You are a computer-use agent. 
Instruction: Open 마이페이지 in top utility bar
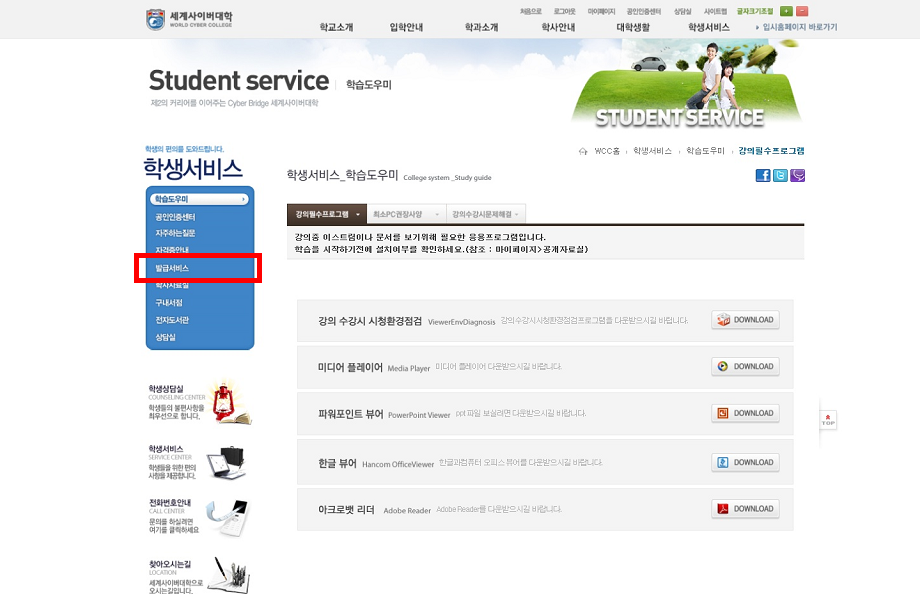pyautogui.click(x=601, y=11)
